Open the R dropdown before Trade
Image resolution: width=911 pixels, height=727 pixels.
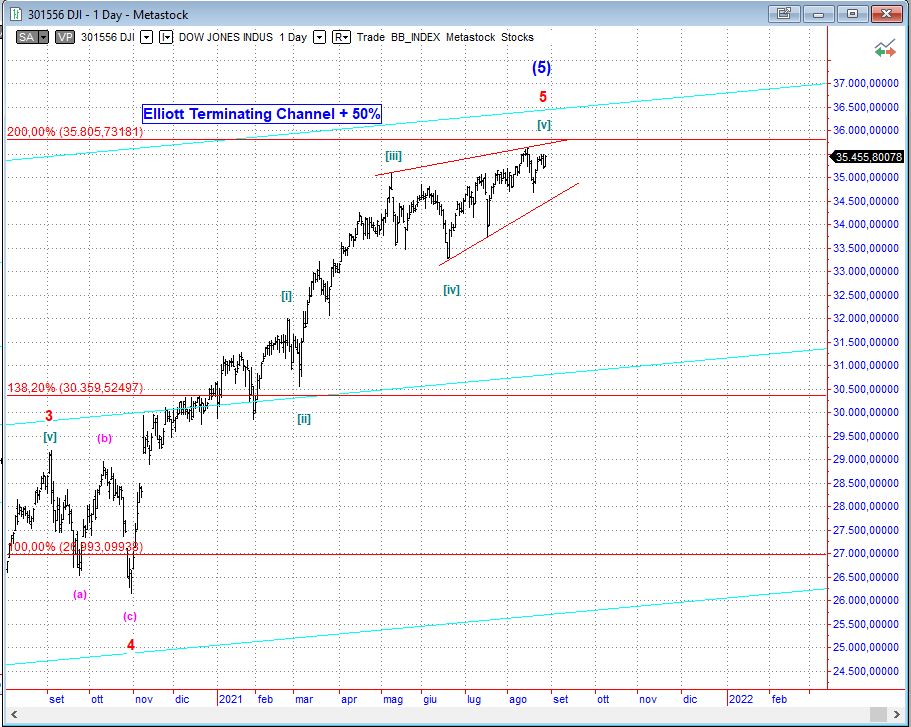click(x=341, y=37)
